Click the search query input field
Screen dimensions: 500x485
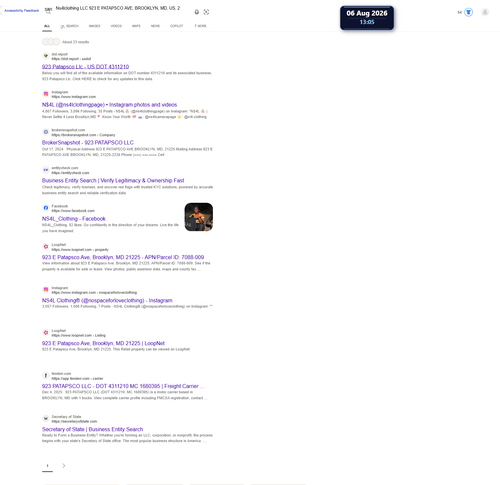pyautogui.click(x=118, y=8)
